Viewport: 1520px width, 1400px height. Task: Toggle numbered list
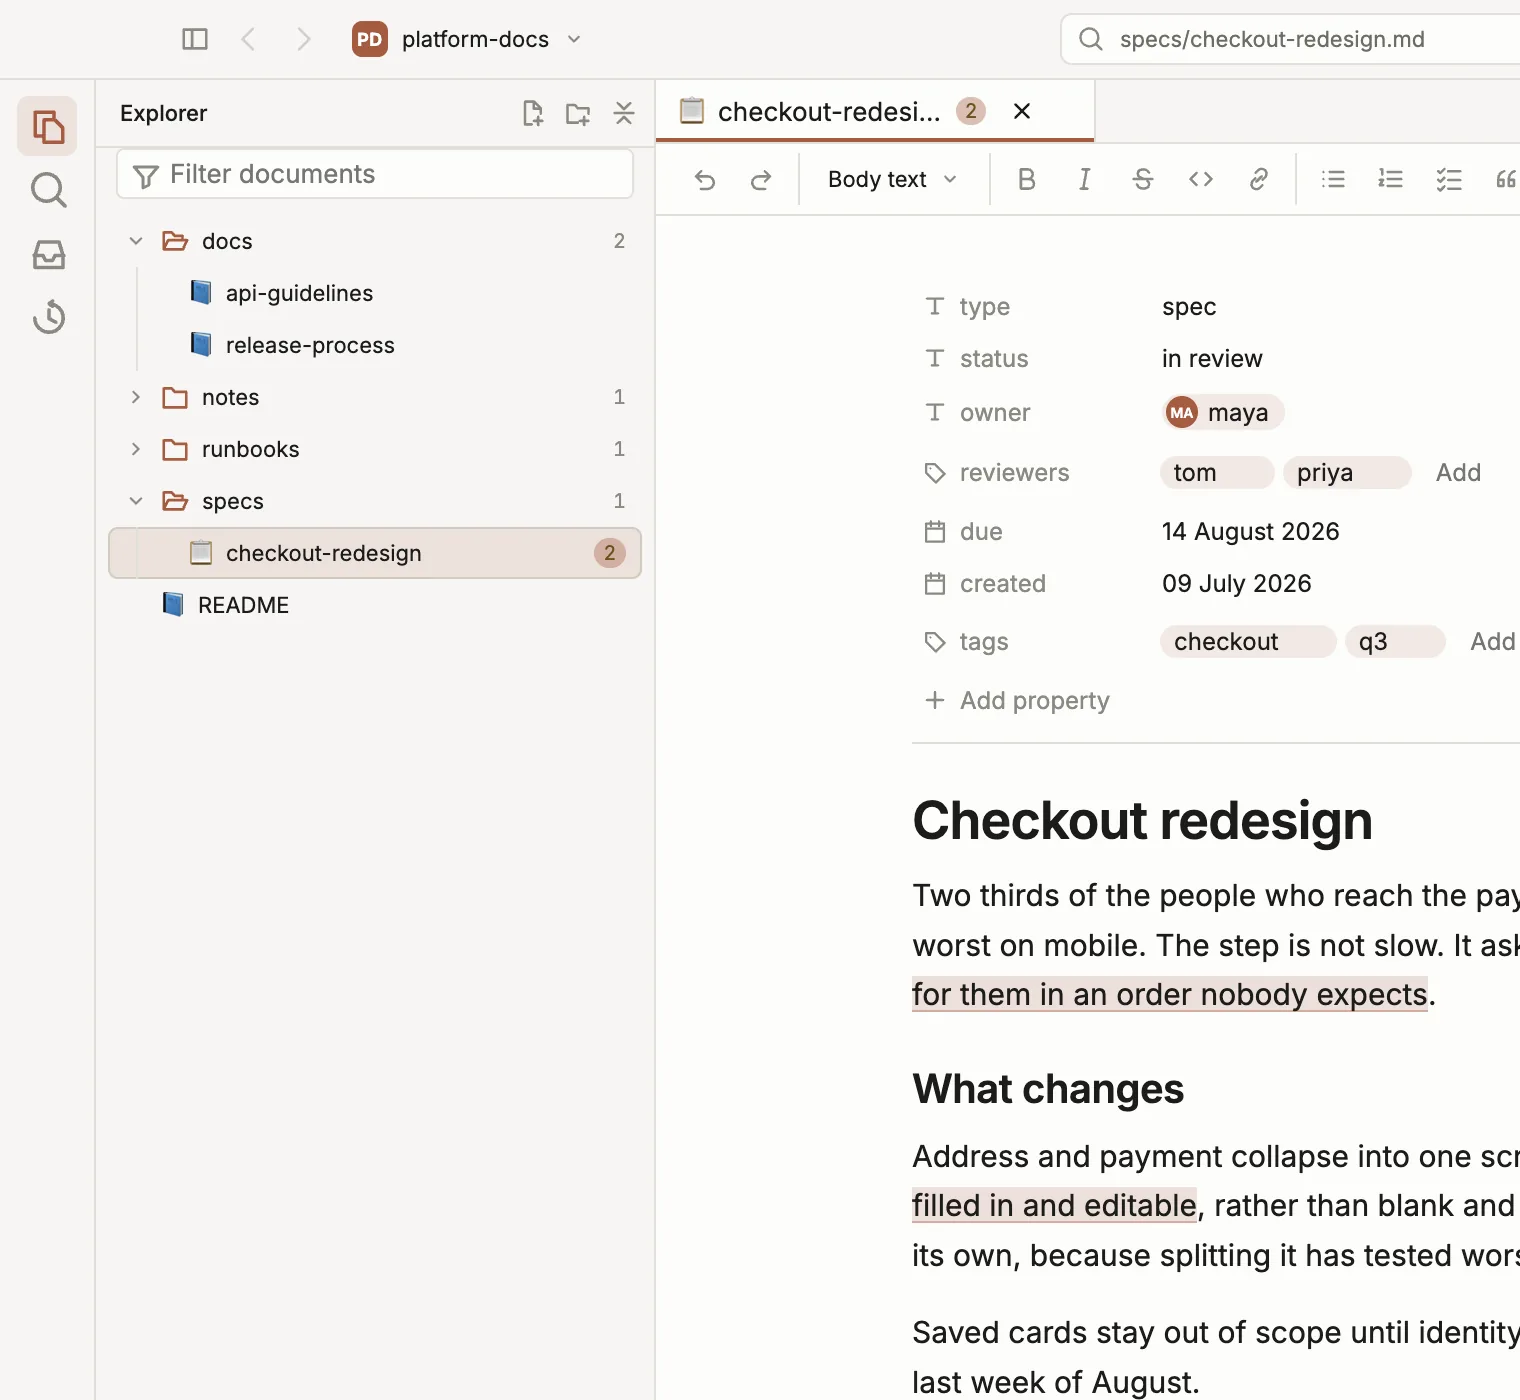(1391, 179)
